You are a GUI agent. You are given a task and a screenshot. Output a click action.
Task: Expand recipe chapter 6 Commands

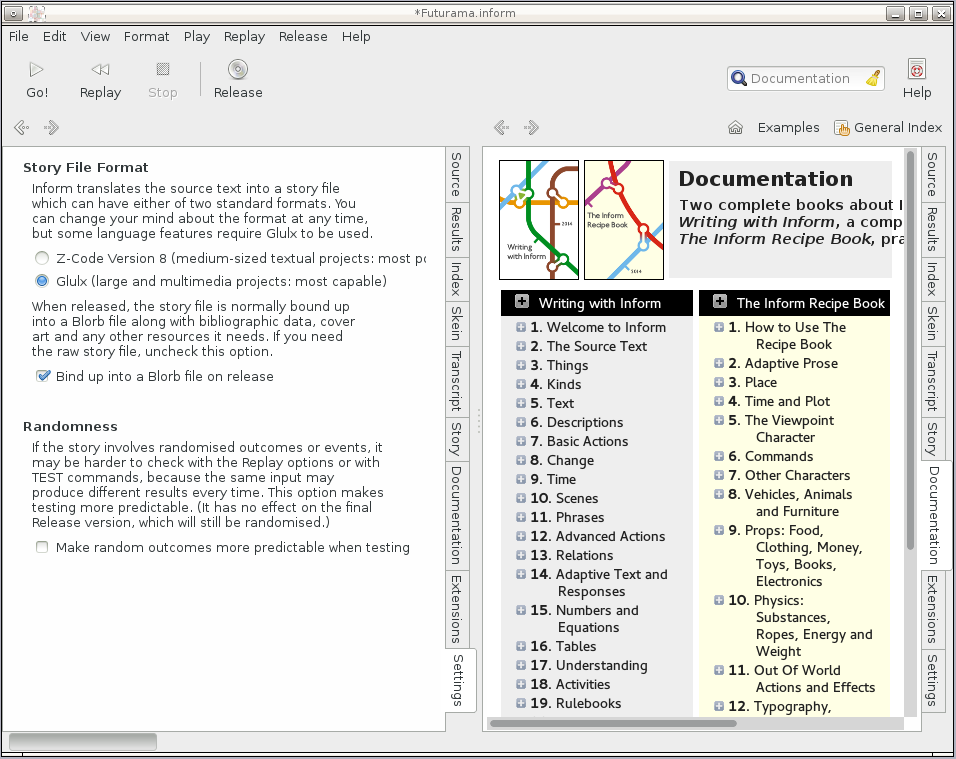point(719,457)
